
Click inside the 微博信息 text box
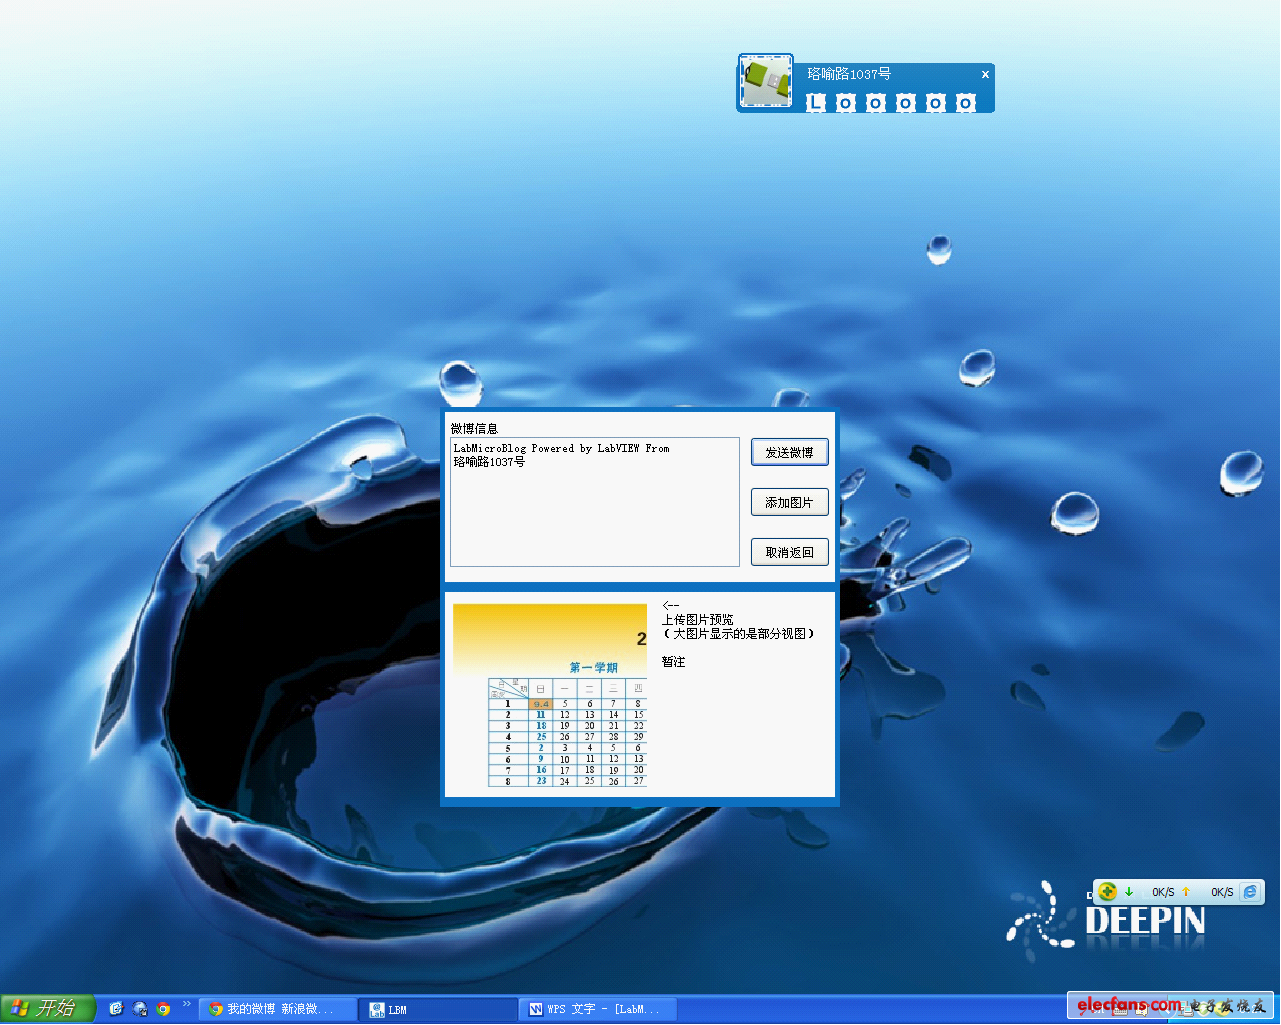595,502
